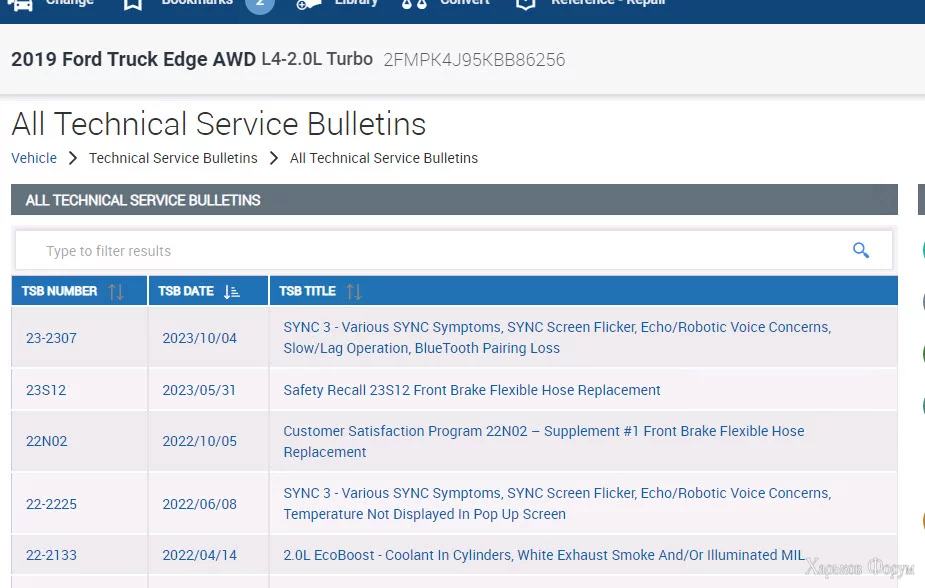Open TSB 22-2225 number link
Viewport: 925px width, 588px height.
click(x=51, y=504)
